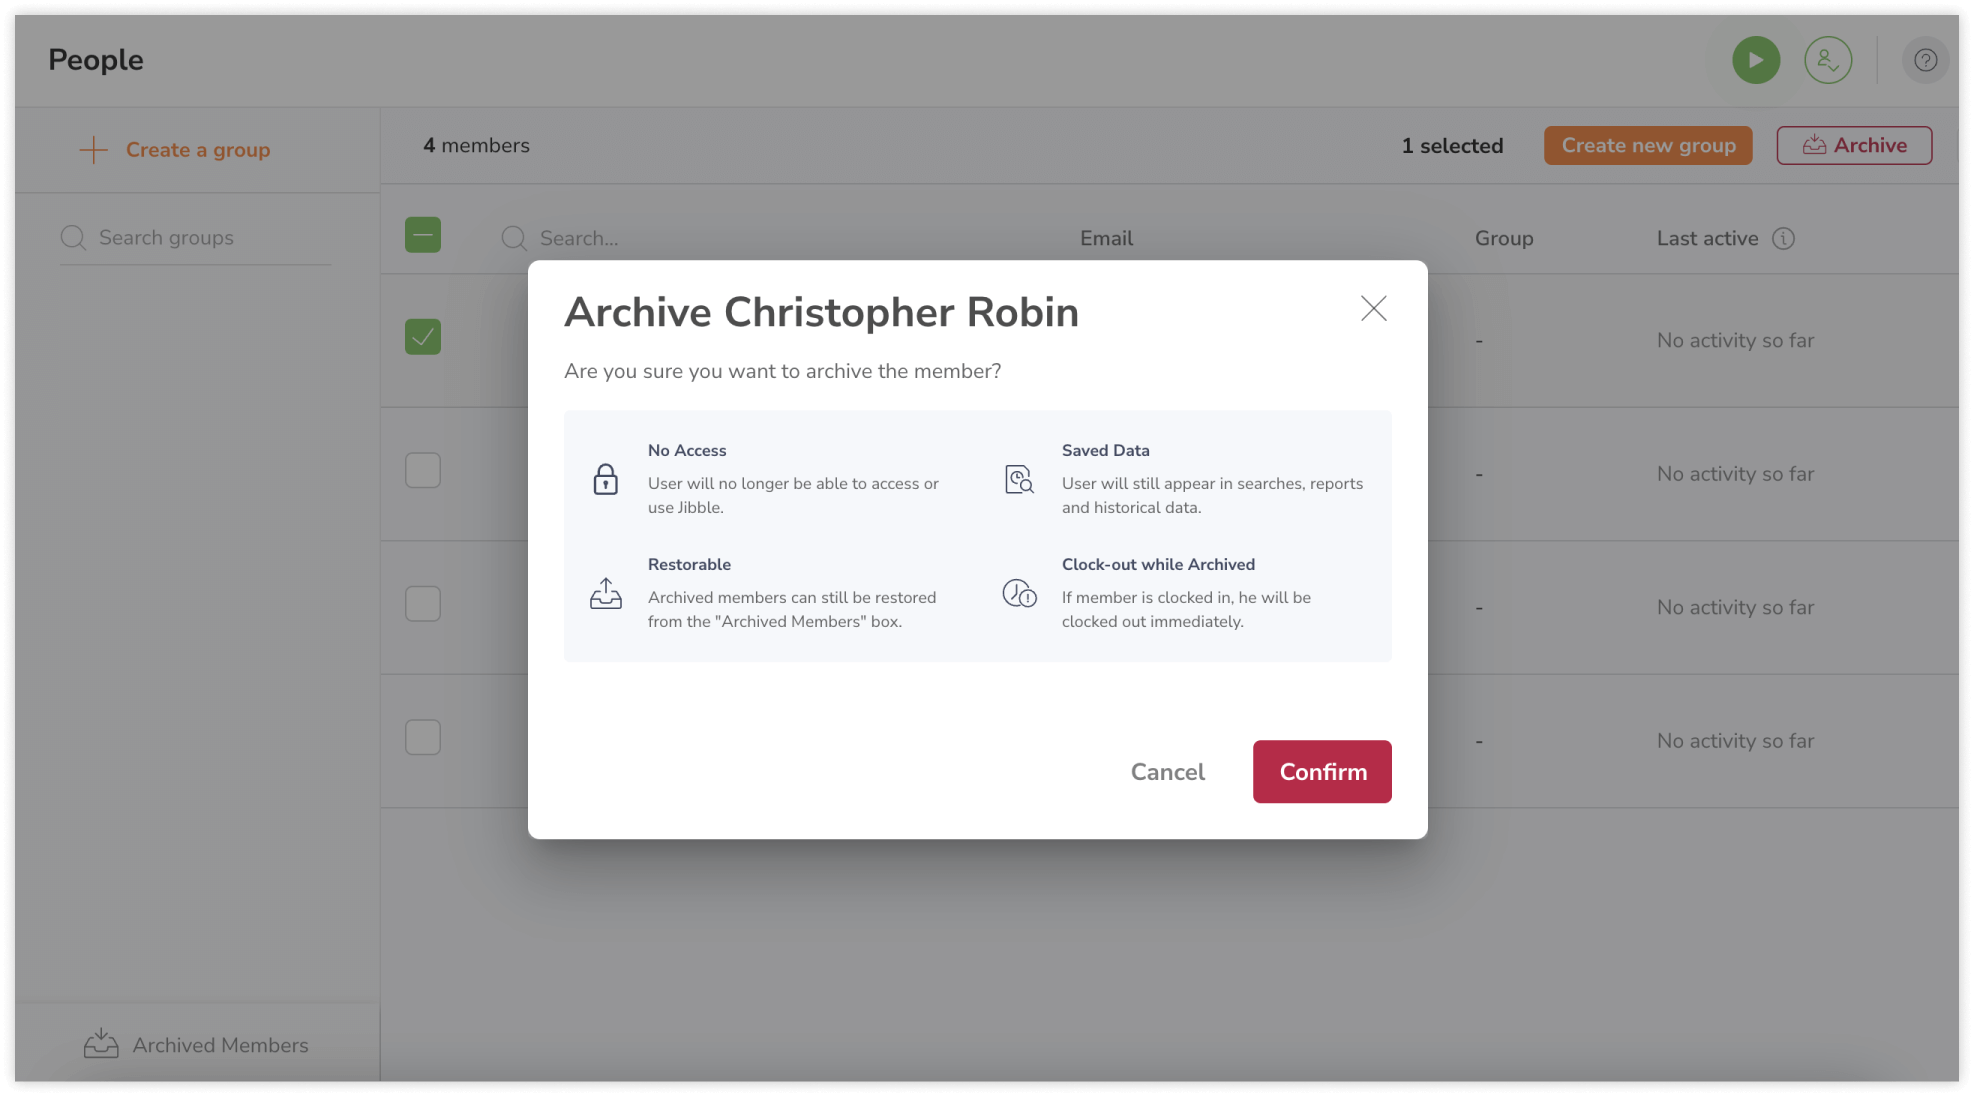1975x1097 pixels.
Task: Toggle the select-all header checkbox
Action: [x=423, y=235]
